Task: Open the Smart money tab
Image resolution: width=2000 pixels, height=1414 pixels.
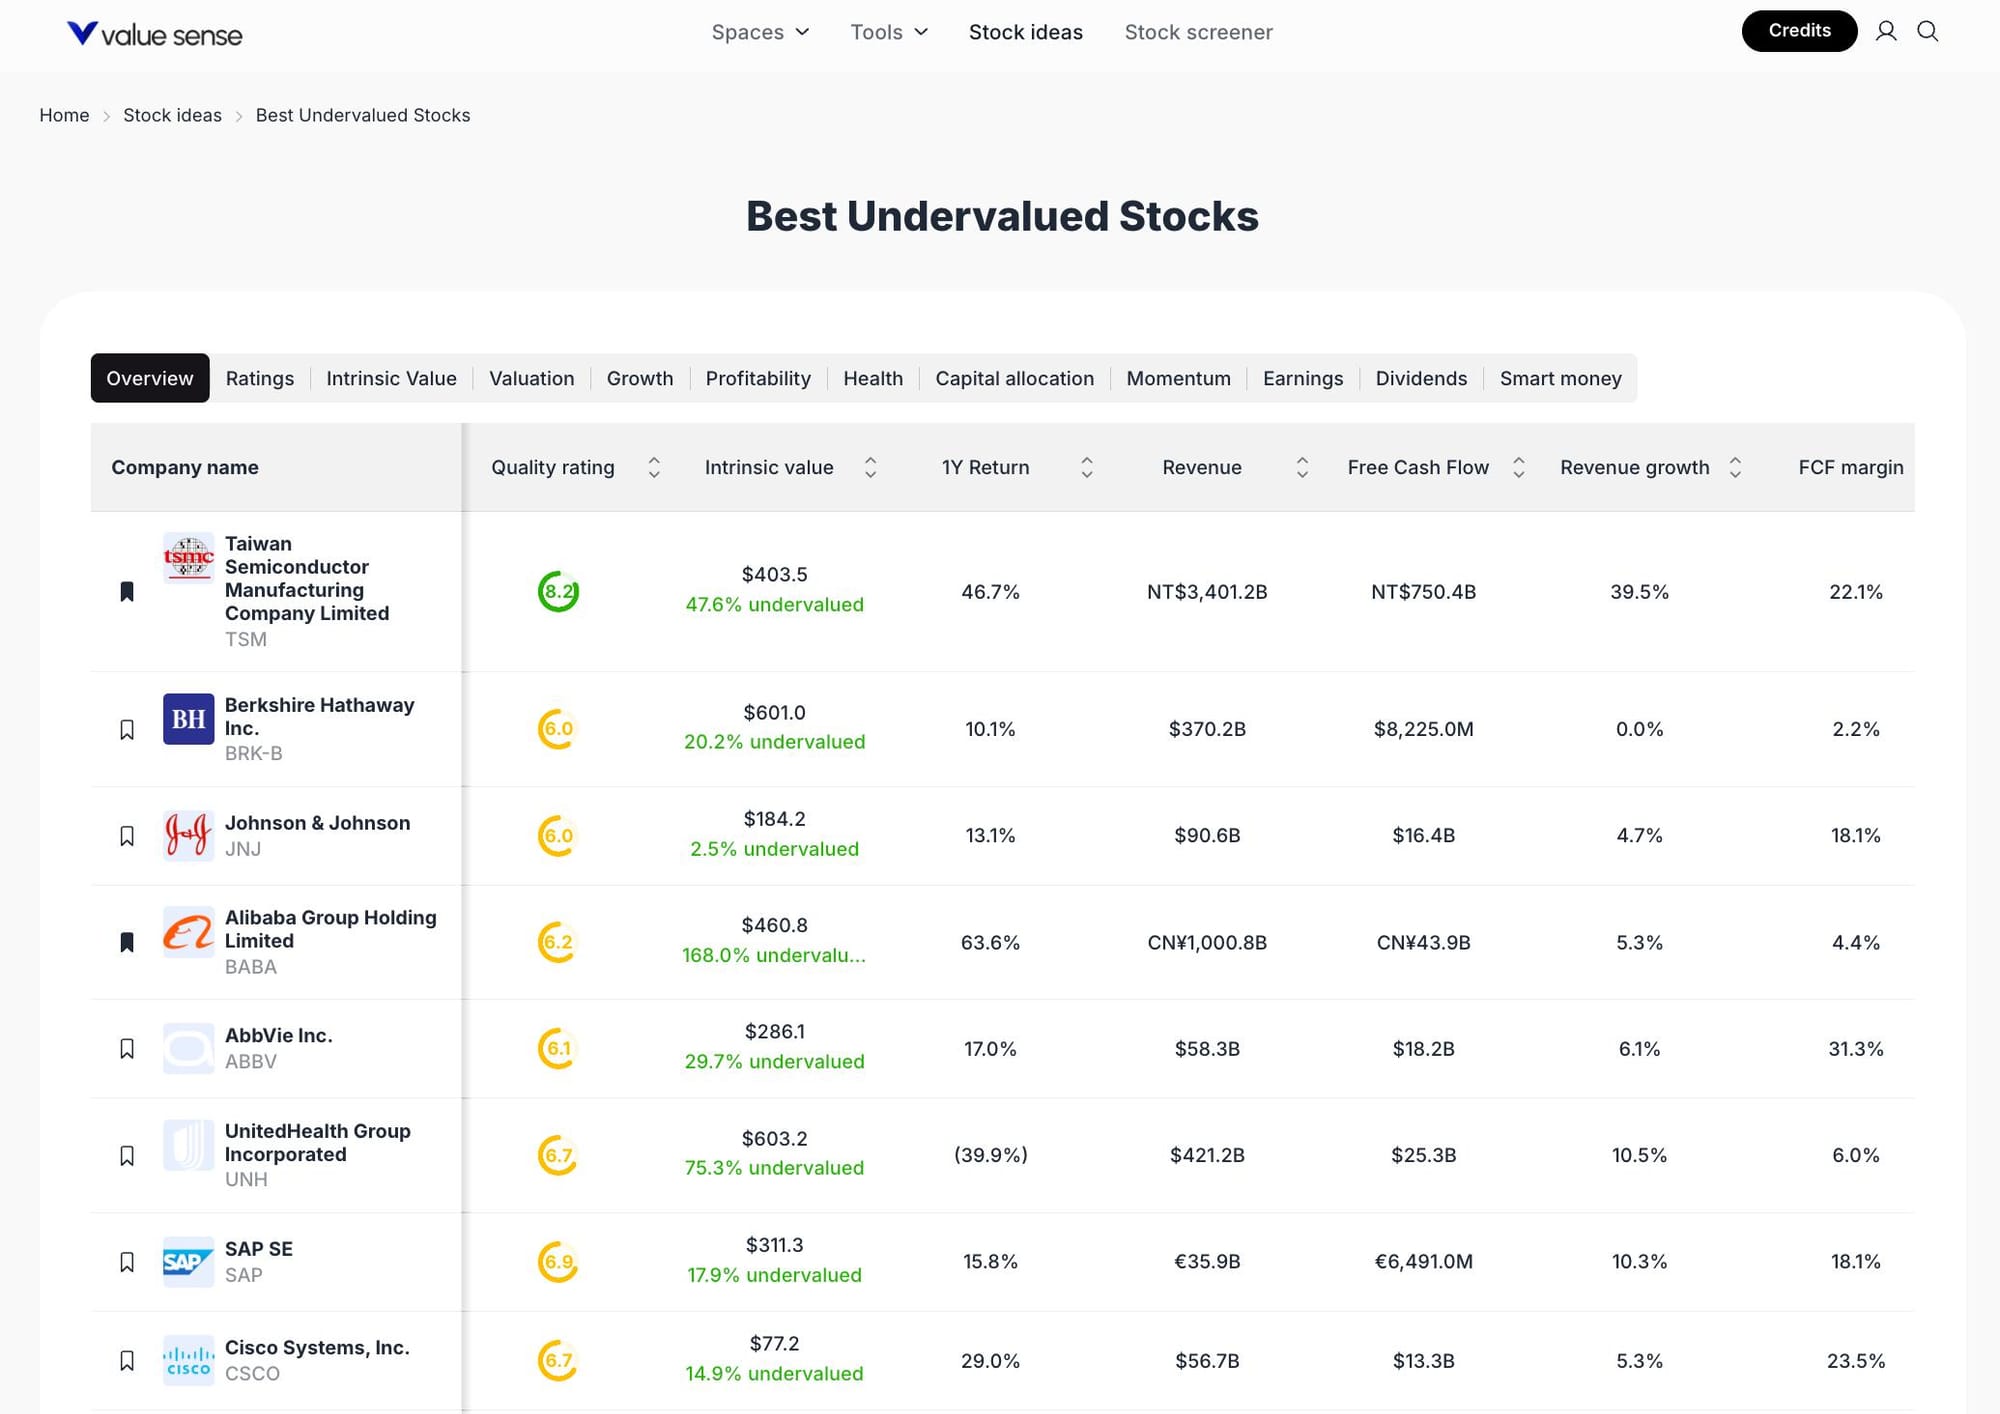Action: click(1560, 379)
